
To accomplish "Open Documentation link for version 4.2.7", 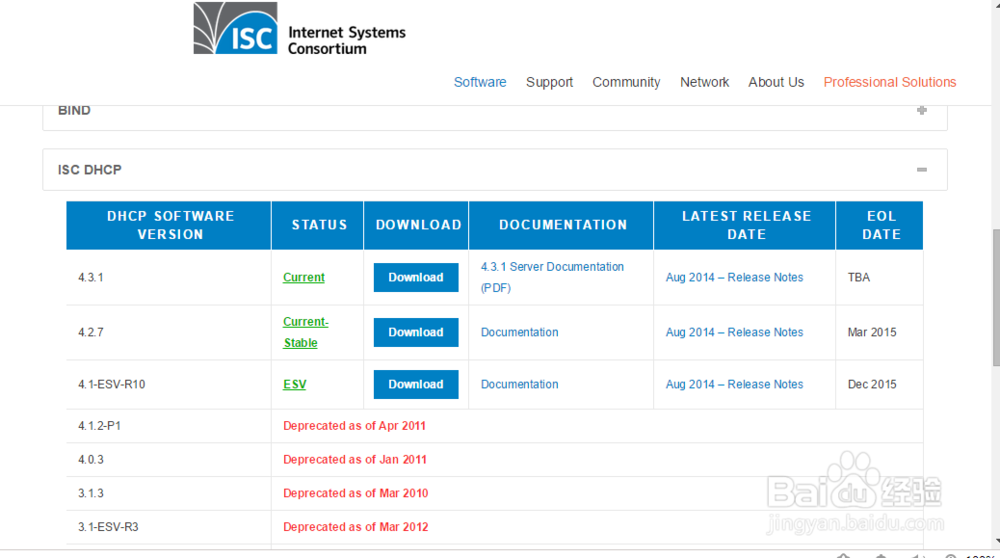I will pos(519,332).
